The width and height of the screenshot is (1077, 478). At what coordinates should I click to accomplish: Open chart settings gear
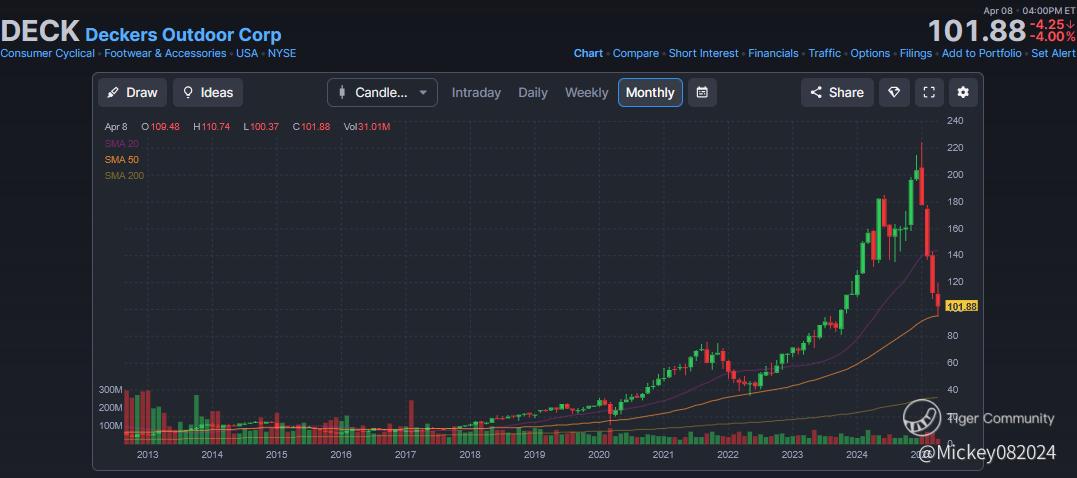click(x=963, y=93)
